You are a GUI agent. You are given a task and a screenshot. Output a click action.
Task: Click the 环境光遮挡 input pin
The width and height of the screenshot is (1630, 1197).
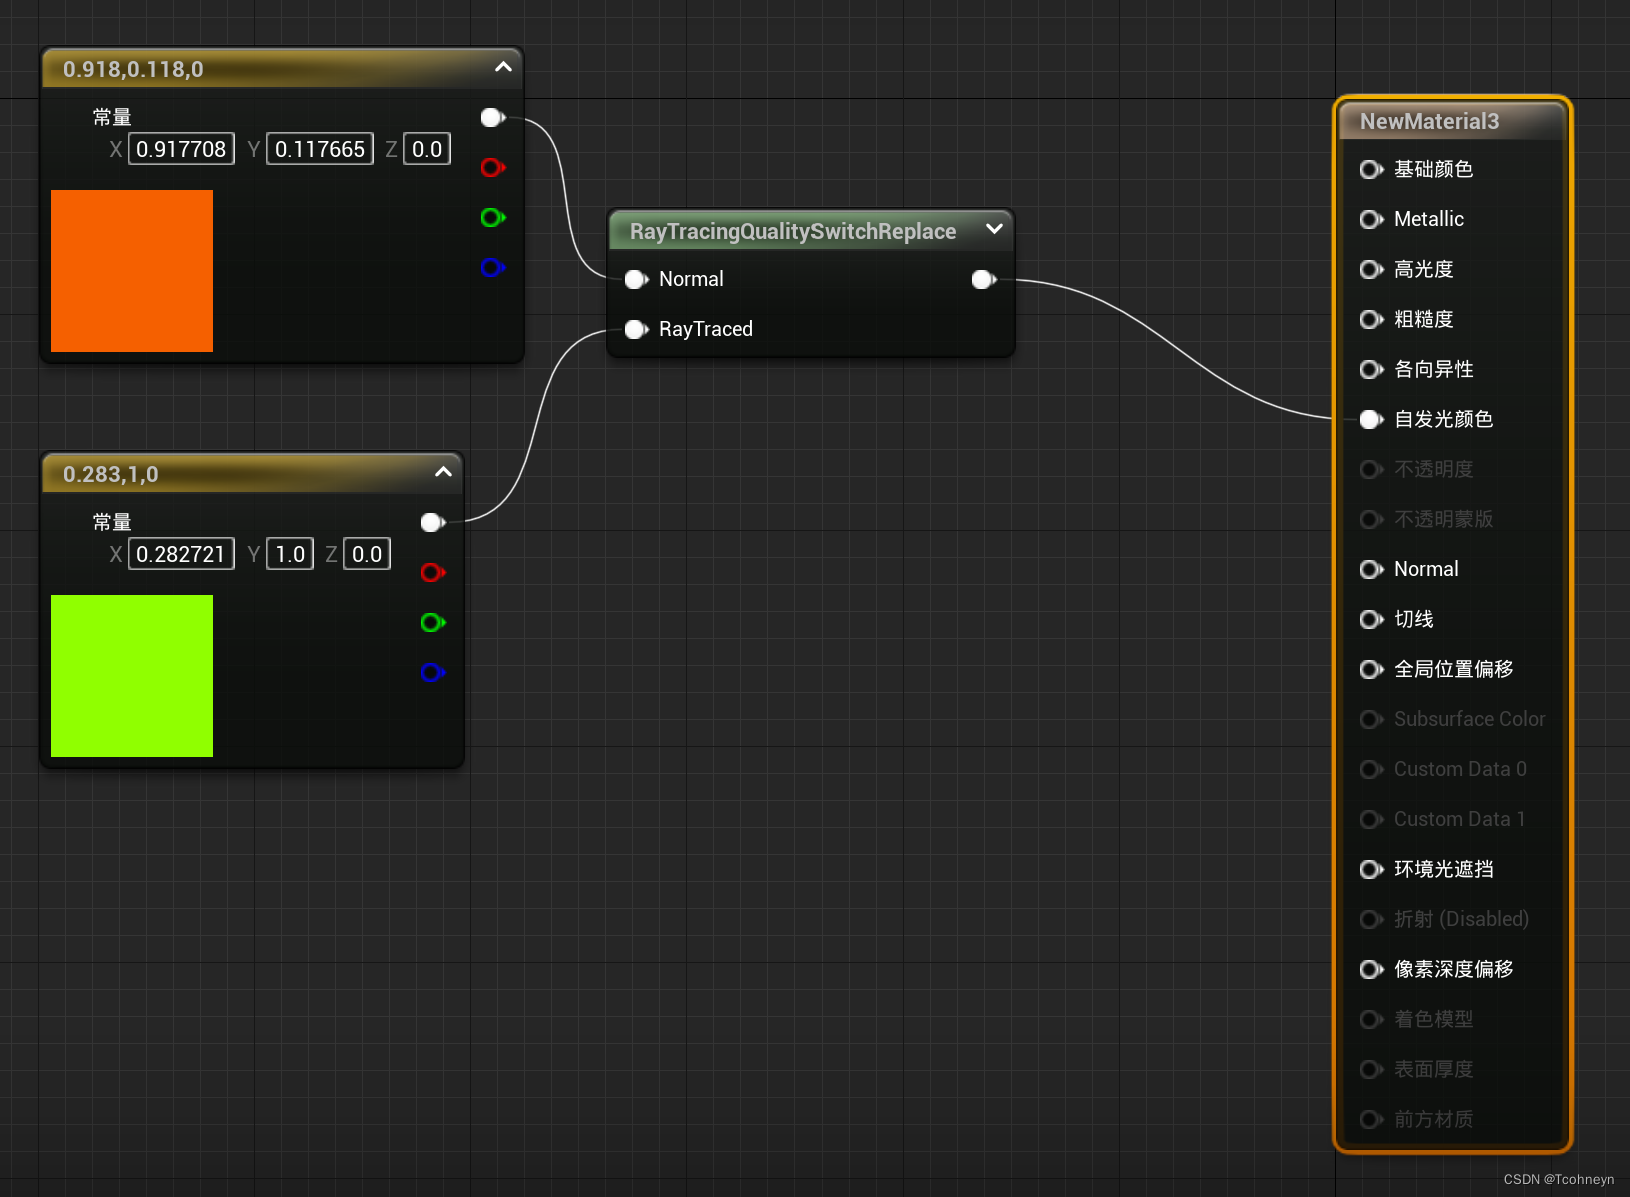point(1372,870)
